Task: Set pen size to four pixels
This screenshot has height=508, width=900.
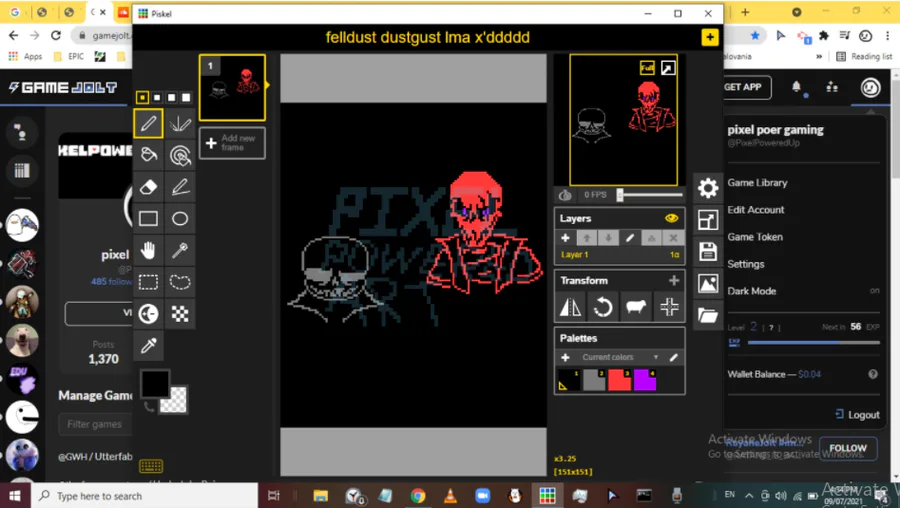Action: (x=185, y=98)
